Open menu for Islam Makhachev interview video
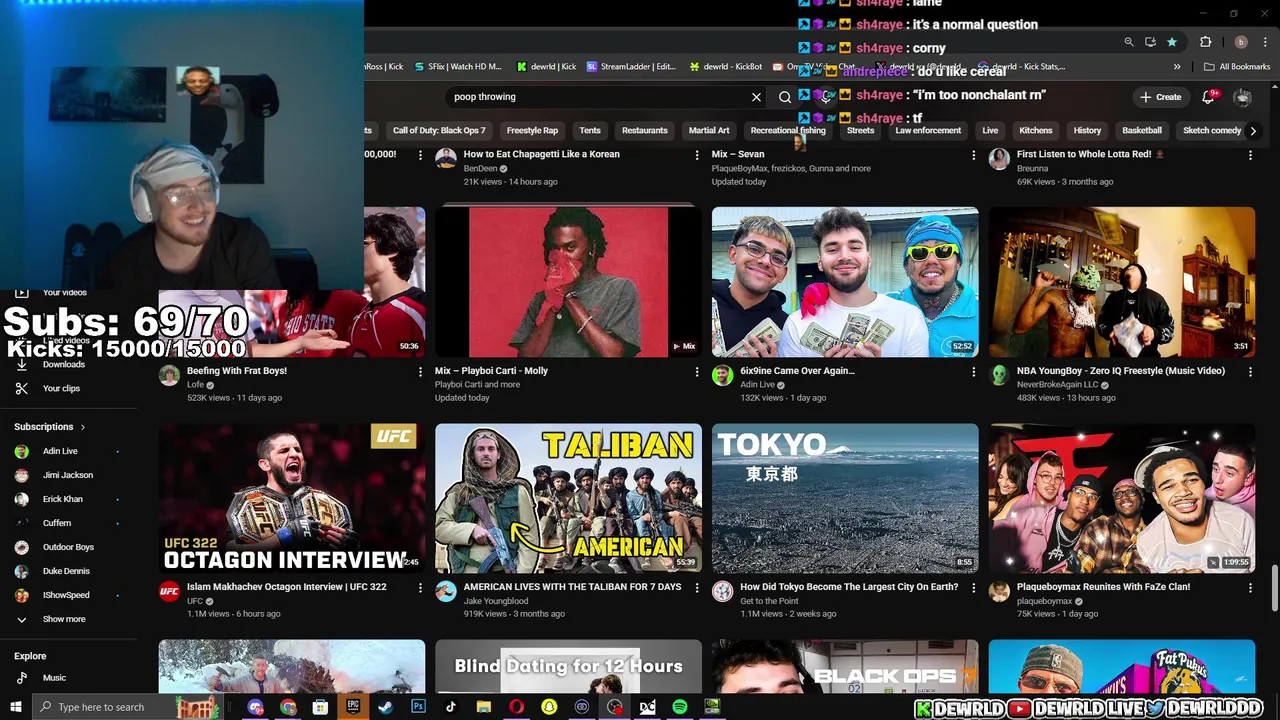Screen dimensions: 1280x720 coord(420,587)
